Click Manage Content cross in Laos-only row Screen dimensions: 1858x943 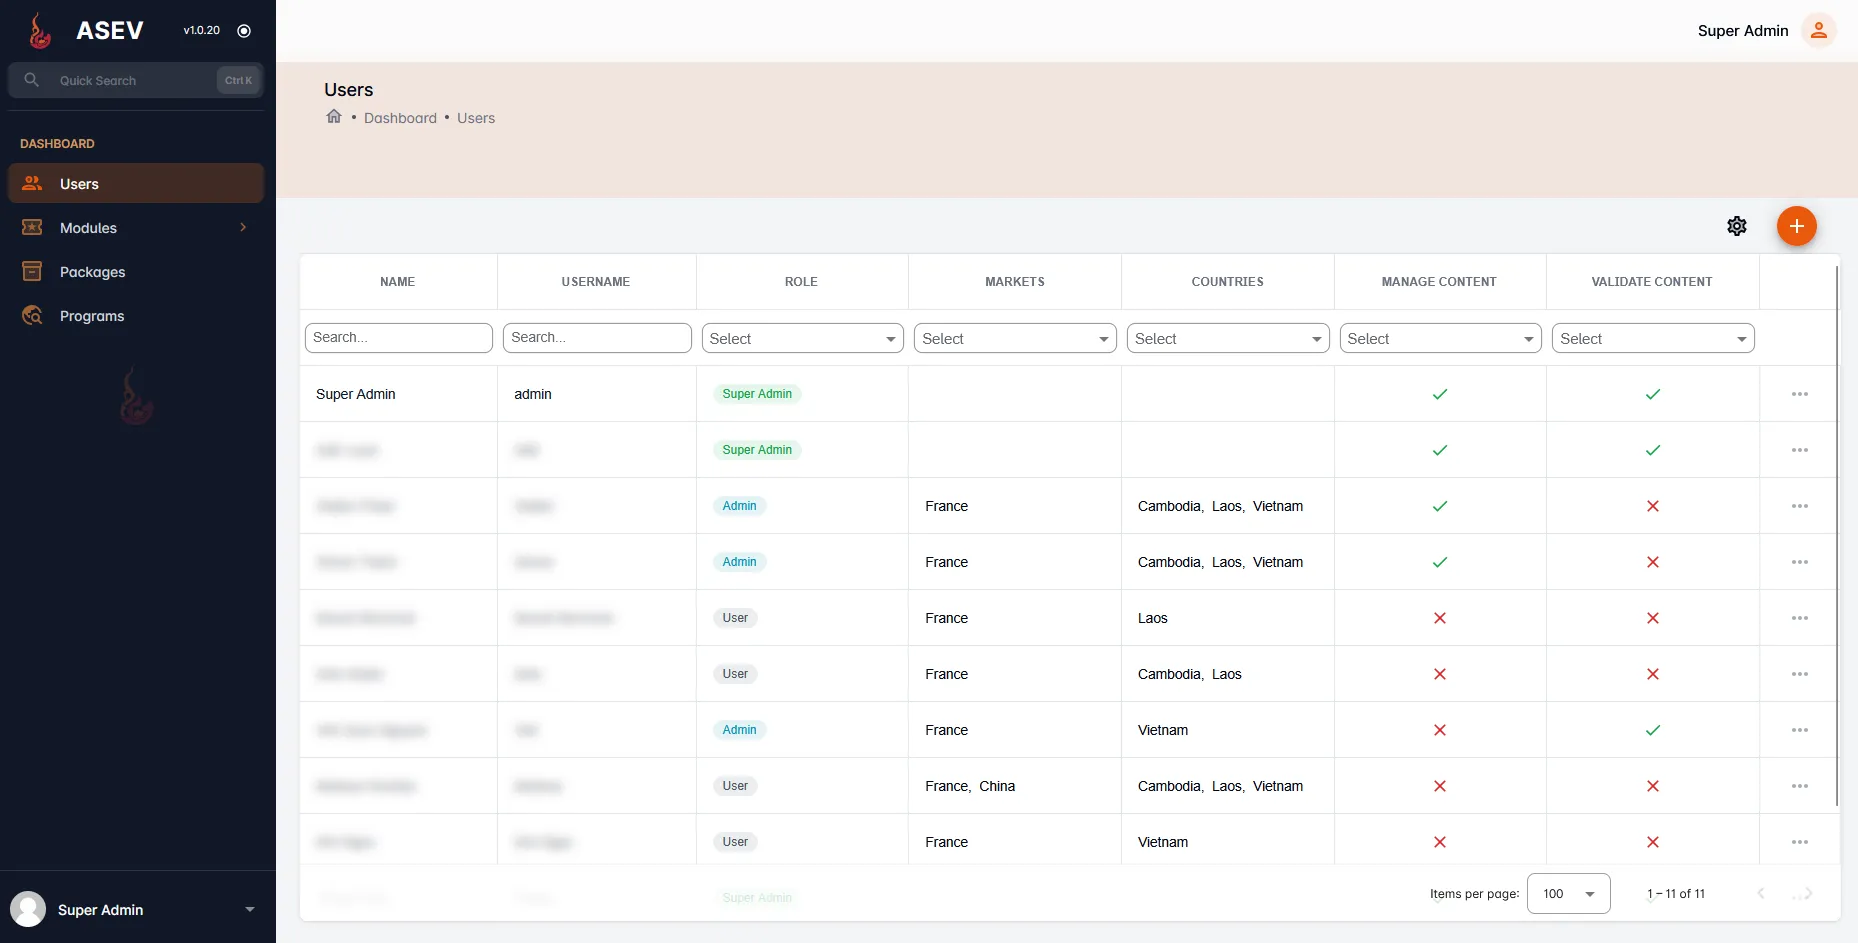1440,618
